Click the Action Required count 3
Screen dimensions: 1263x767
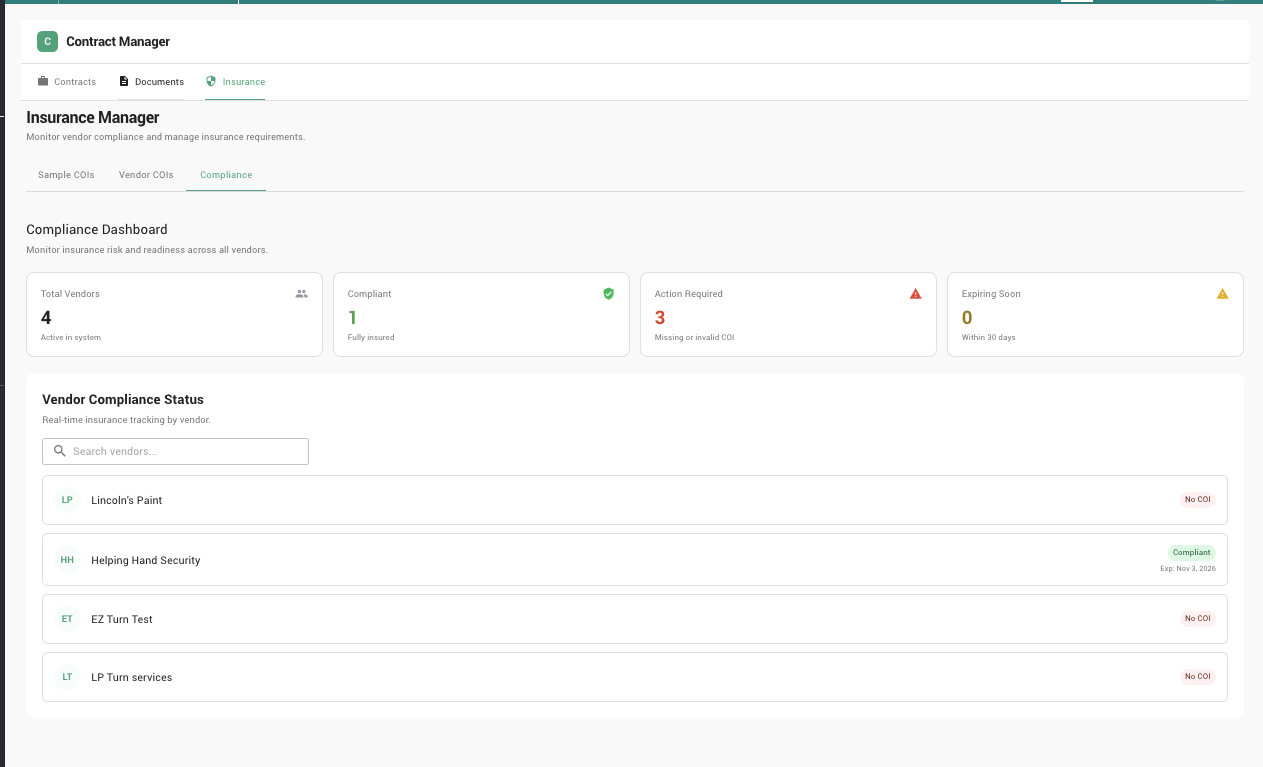point(660,318)
